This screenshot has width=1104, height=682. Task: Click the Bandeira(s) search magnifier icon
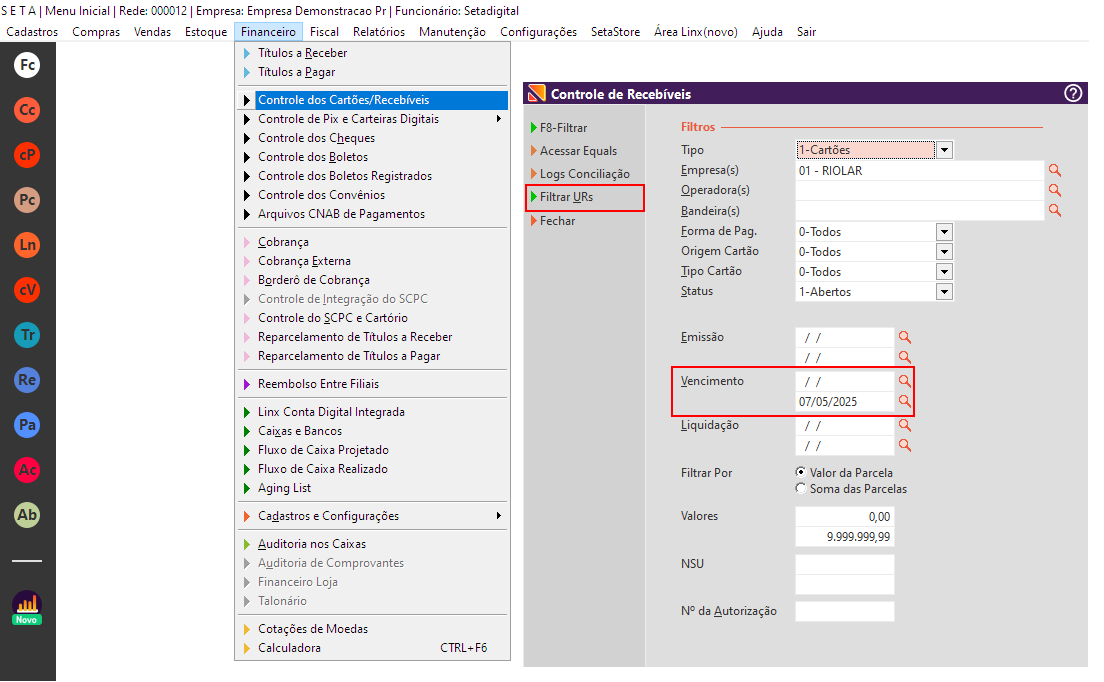tap(1054, 210)
